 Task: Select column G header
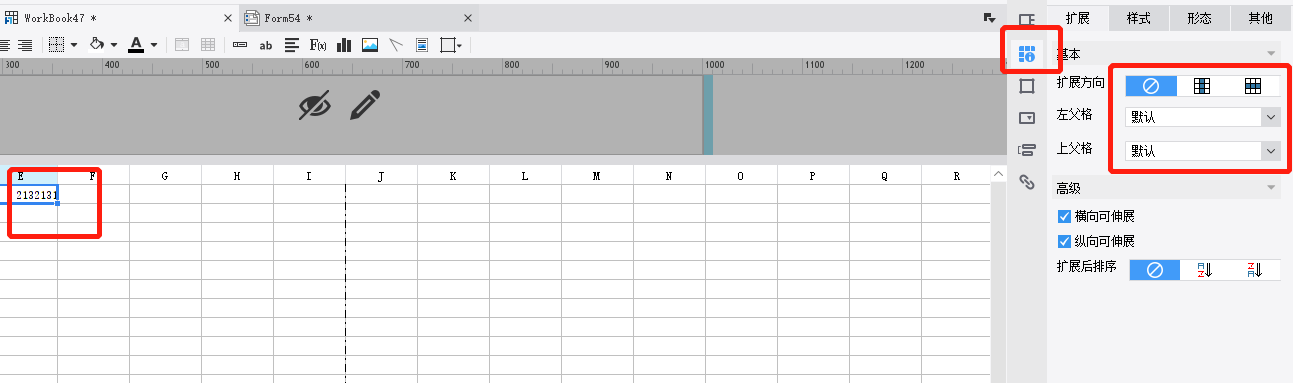165,176
